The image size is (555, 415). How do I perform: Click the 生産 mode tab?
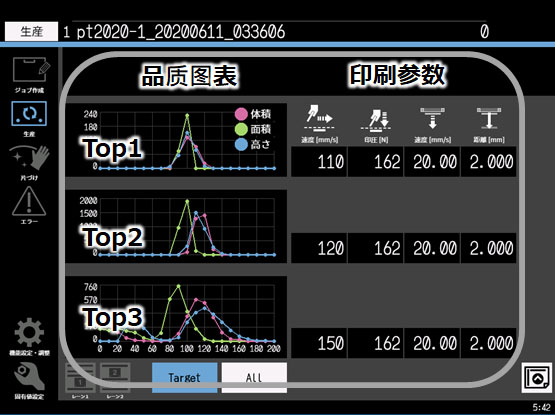click(x=32, y=32)
